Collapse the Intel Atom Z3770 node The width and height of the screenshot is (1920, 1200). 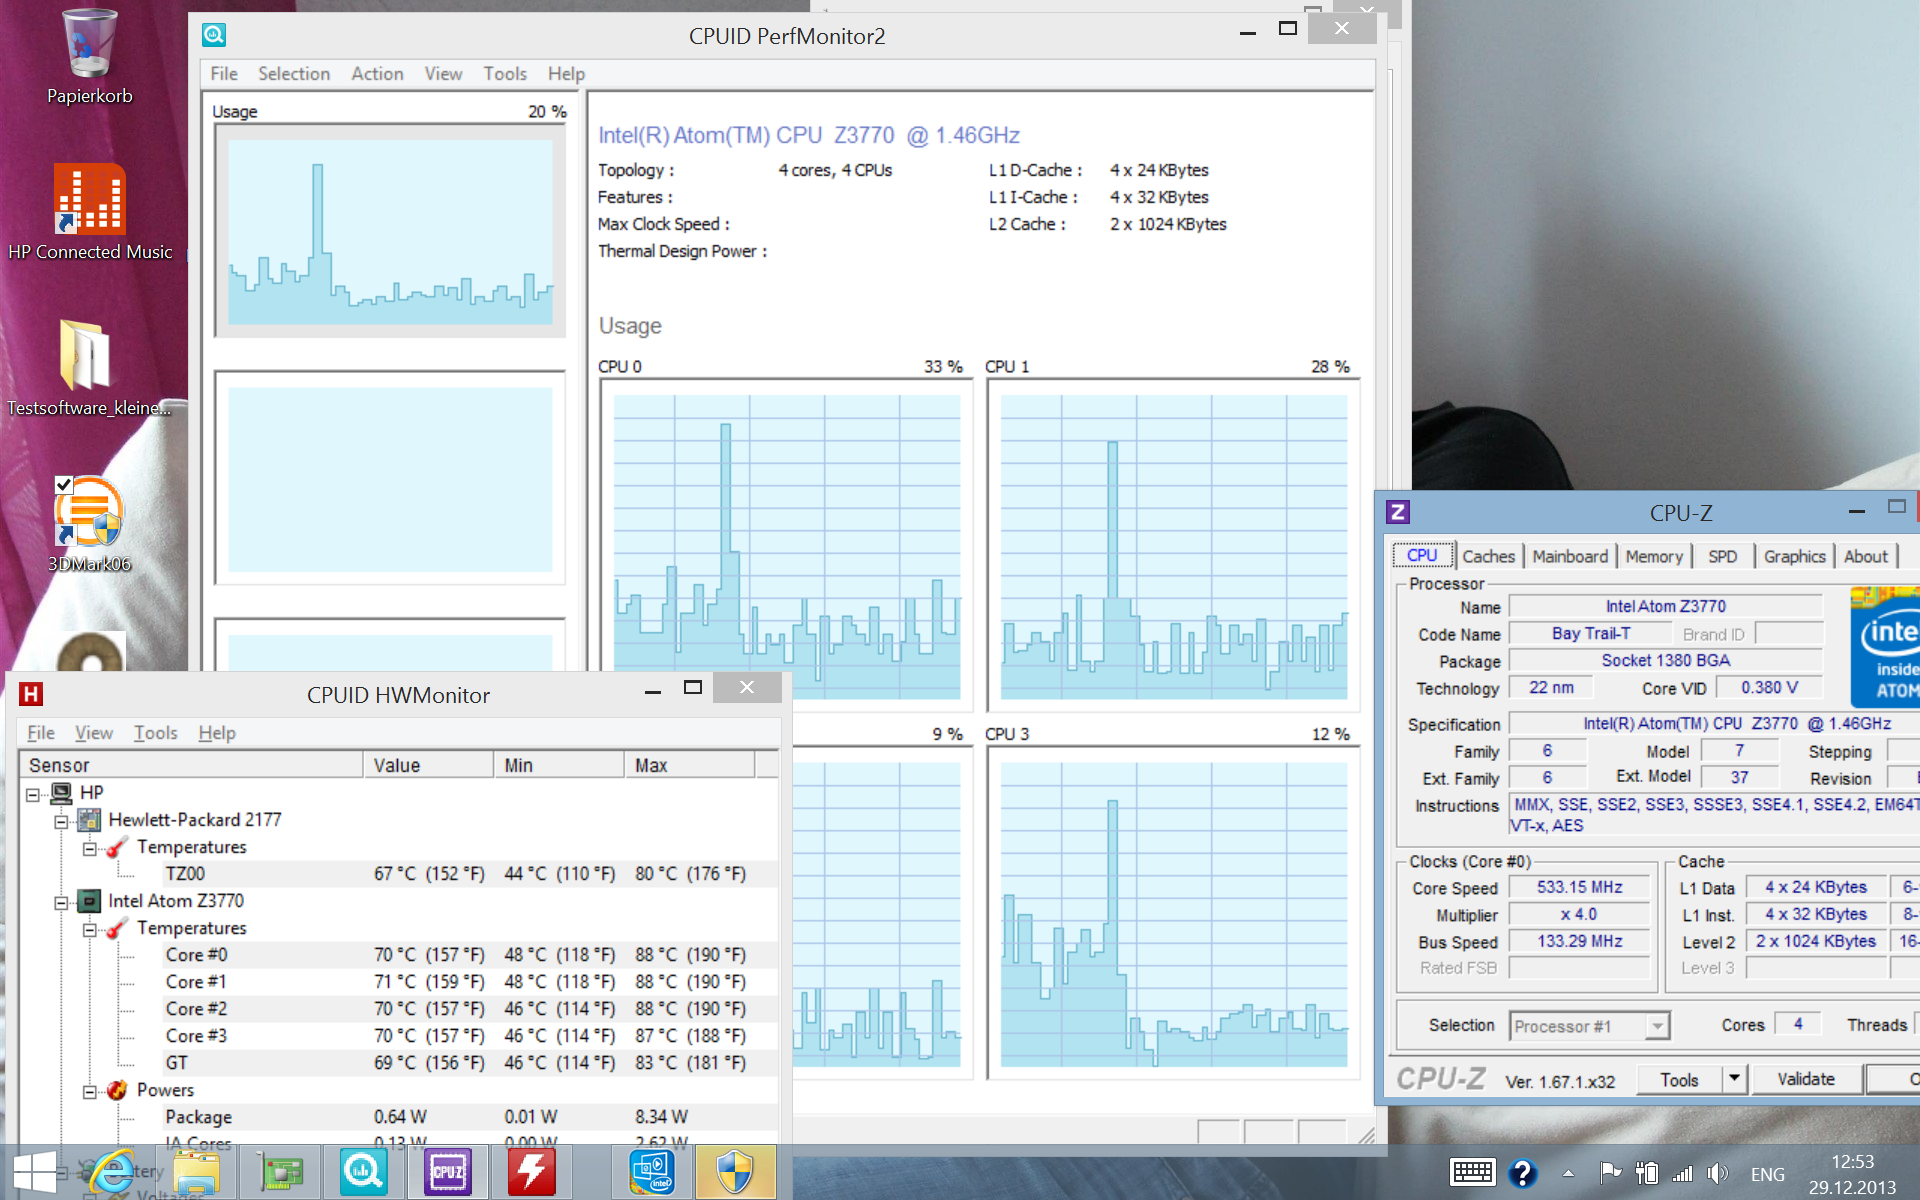point(61,902)
